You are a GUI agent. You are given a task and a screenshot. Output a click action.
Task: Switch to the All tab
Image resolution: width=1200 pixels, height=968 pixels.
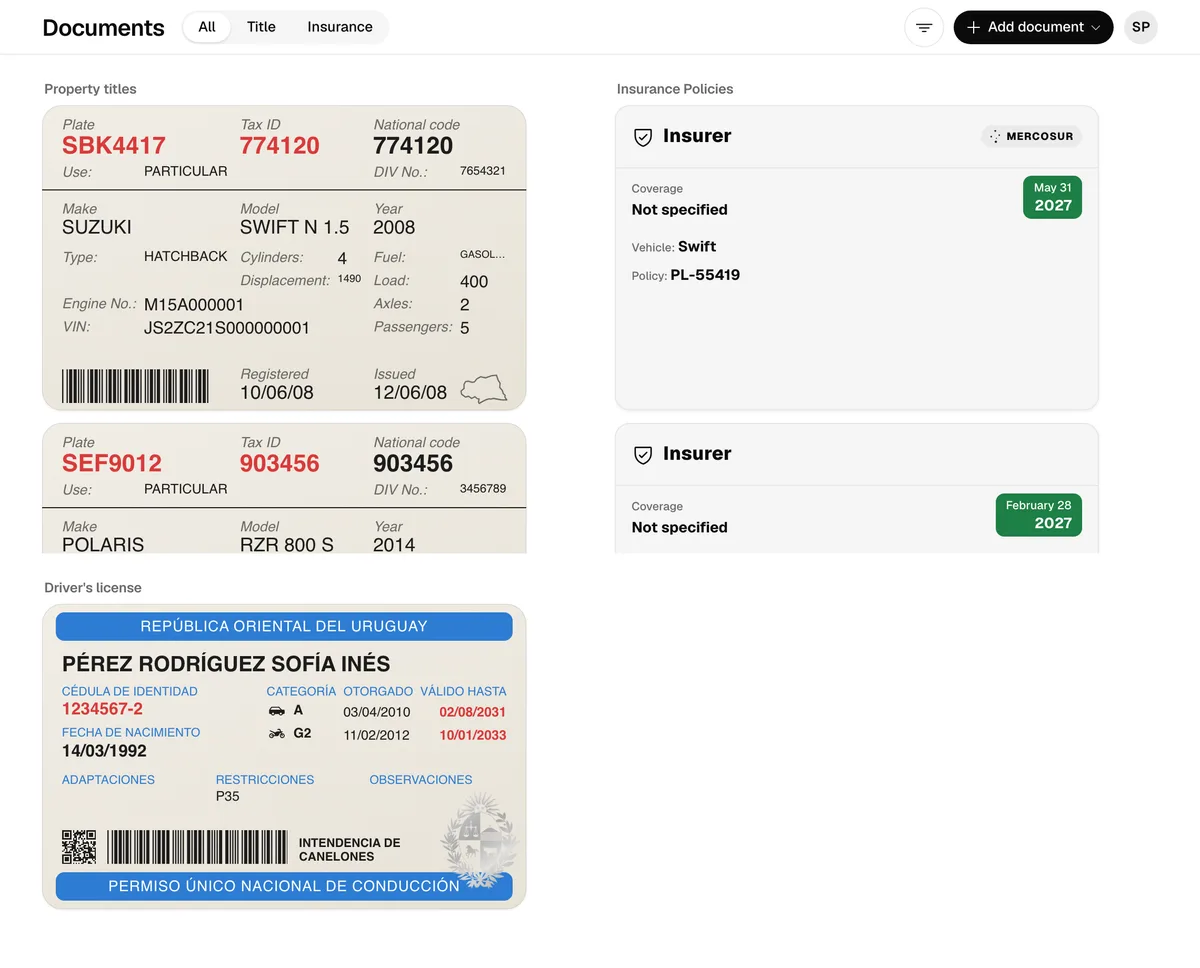point(207,27)
